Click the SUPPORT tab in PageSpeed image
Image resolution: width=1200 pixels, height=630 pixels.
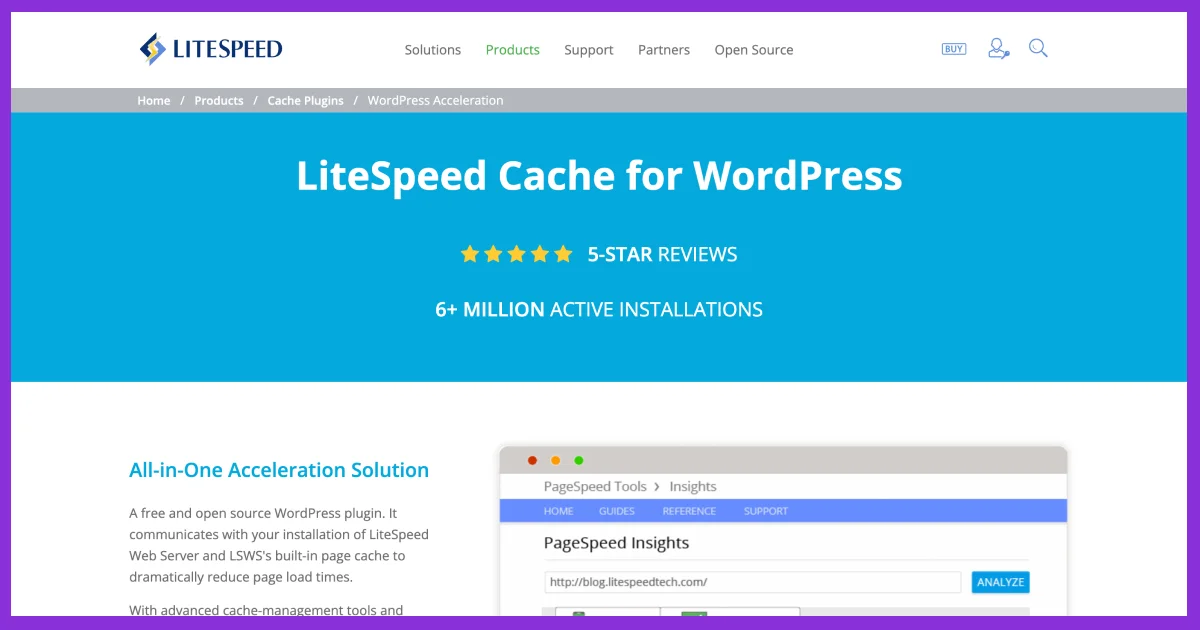[766, 511]
